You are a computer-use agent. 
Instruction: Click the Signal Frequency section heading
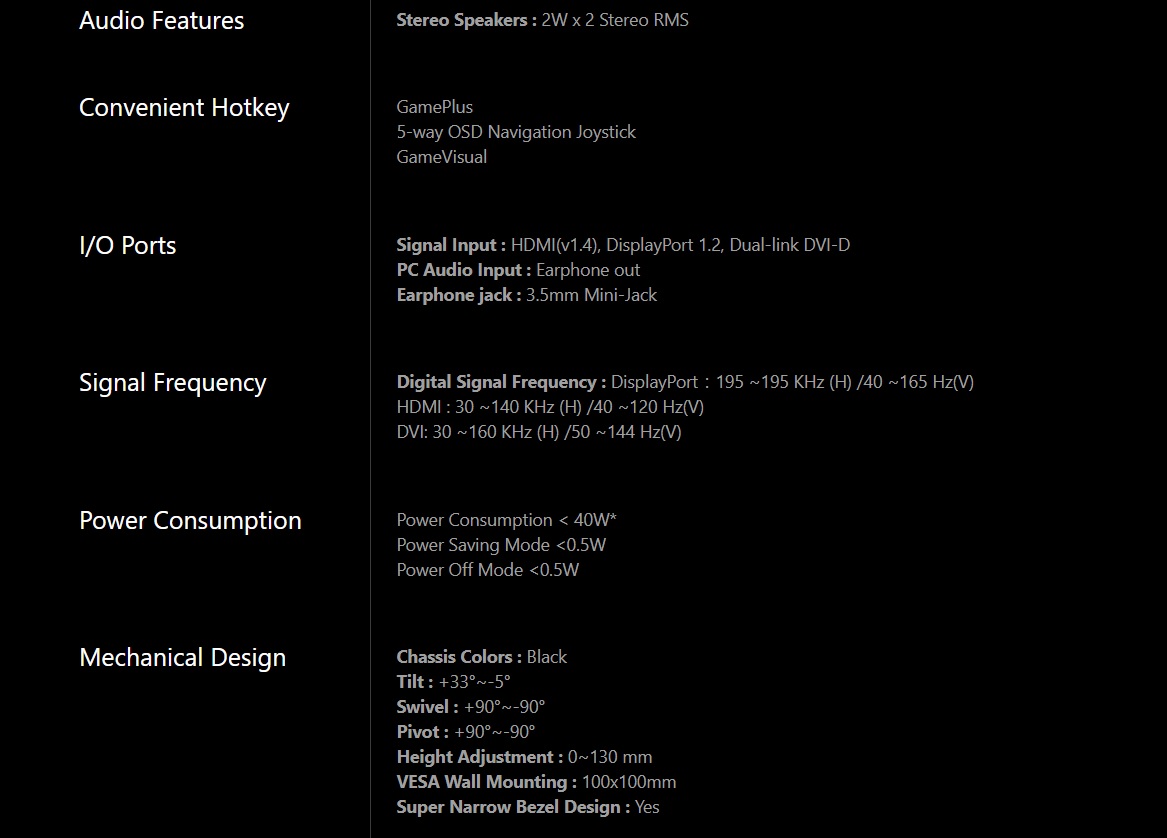point(172,383)
